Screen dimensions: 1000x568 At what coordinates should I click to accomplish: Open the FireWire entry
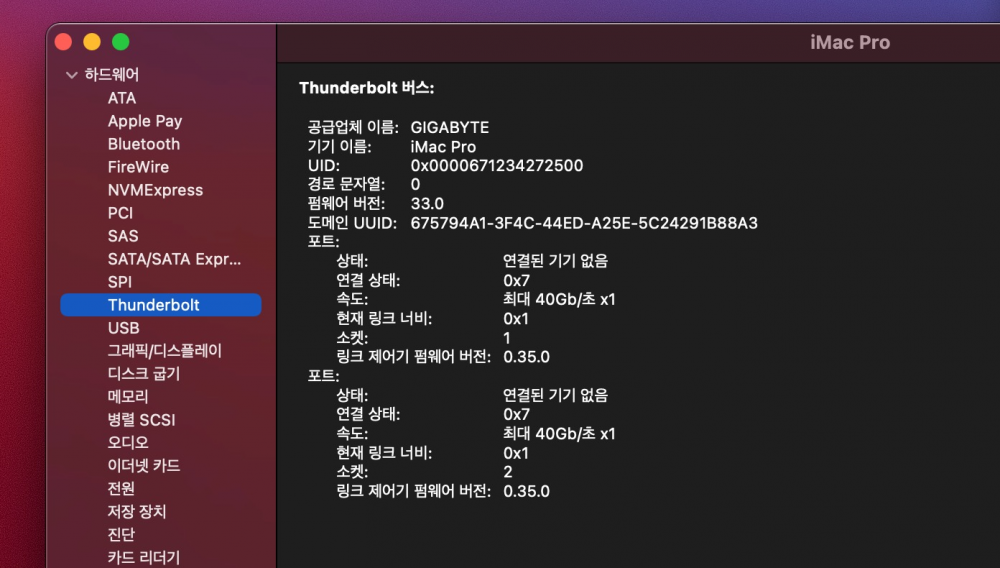(138, 167)
